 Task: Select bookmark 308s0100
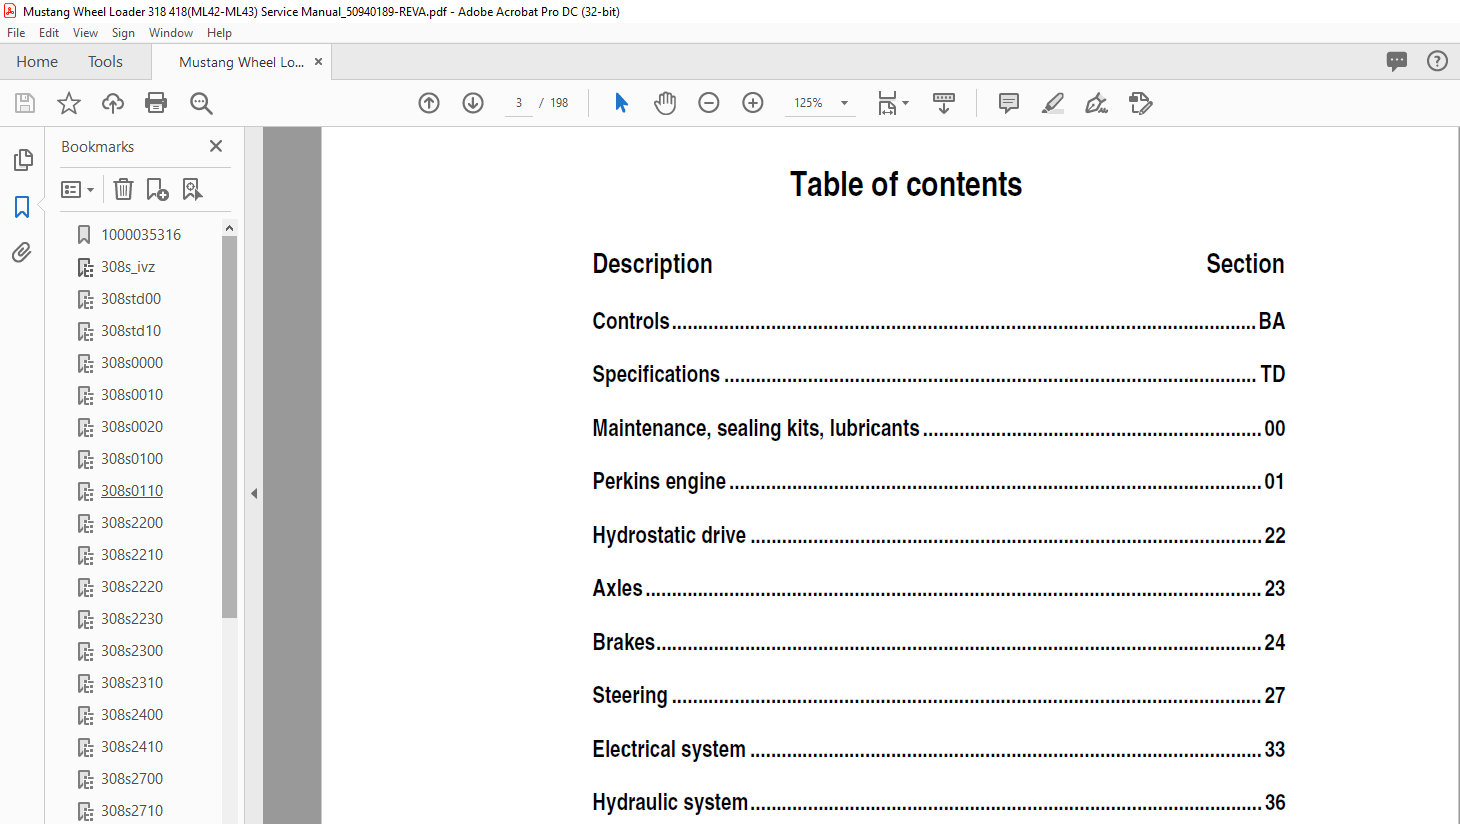[132, 459]
